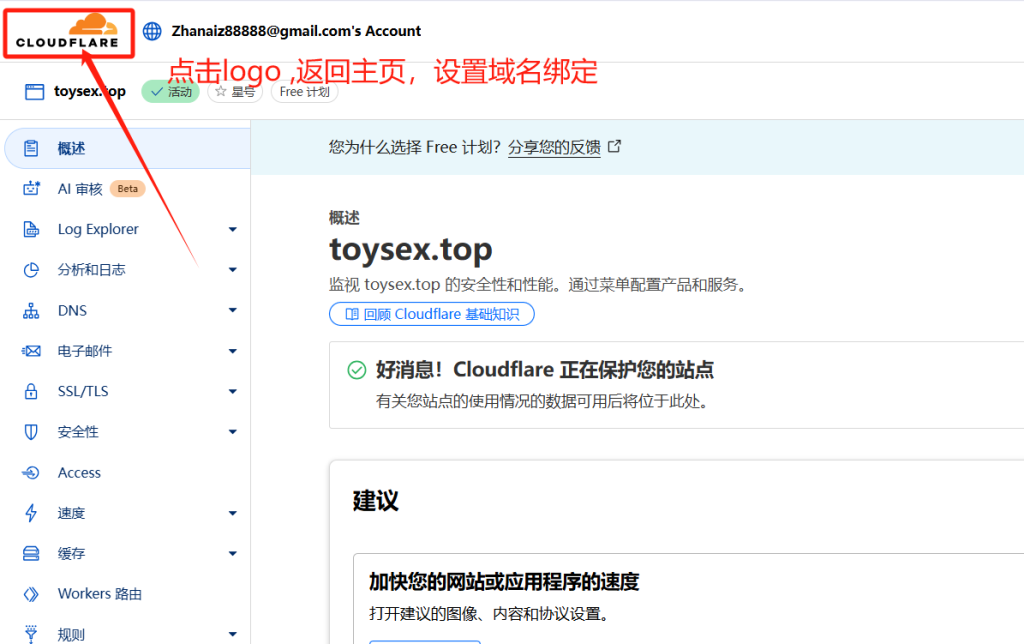
Task: Open the Workers 路由 sidebar item
Action: pos(127,594)
